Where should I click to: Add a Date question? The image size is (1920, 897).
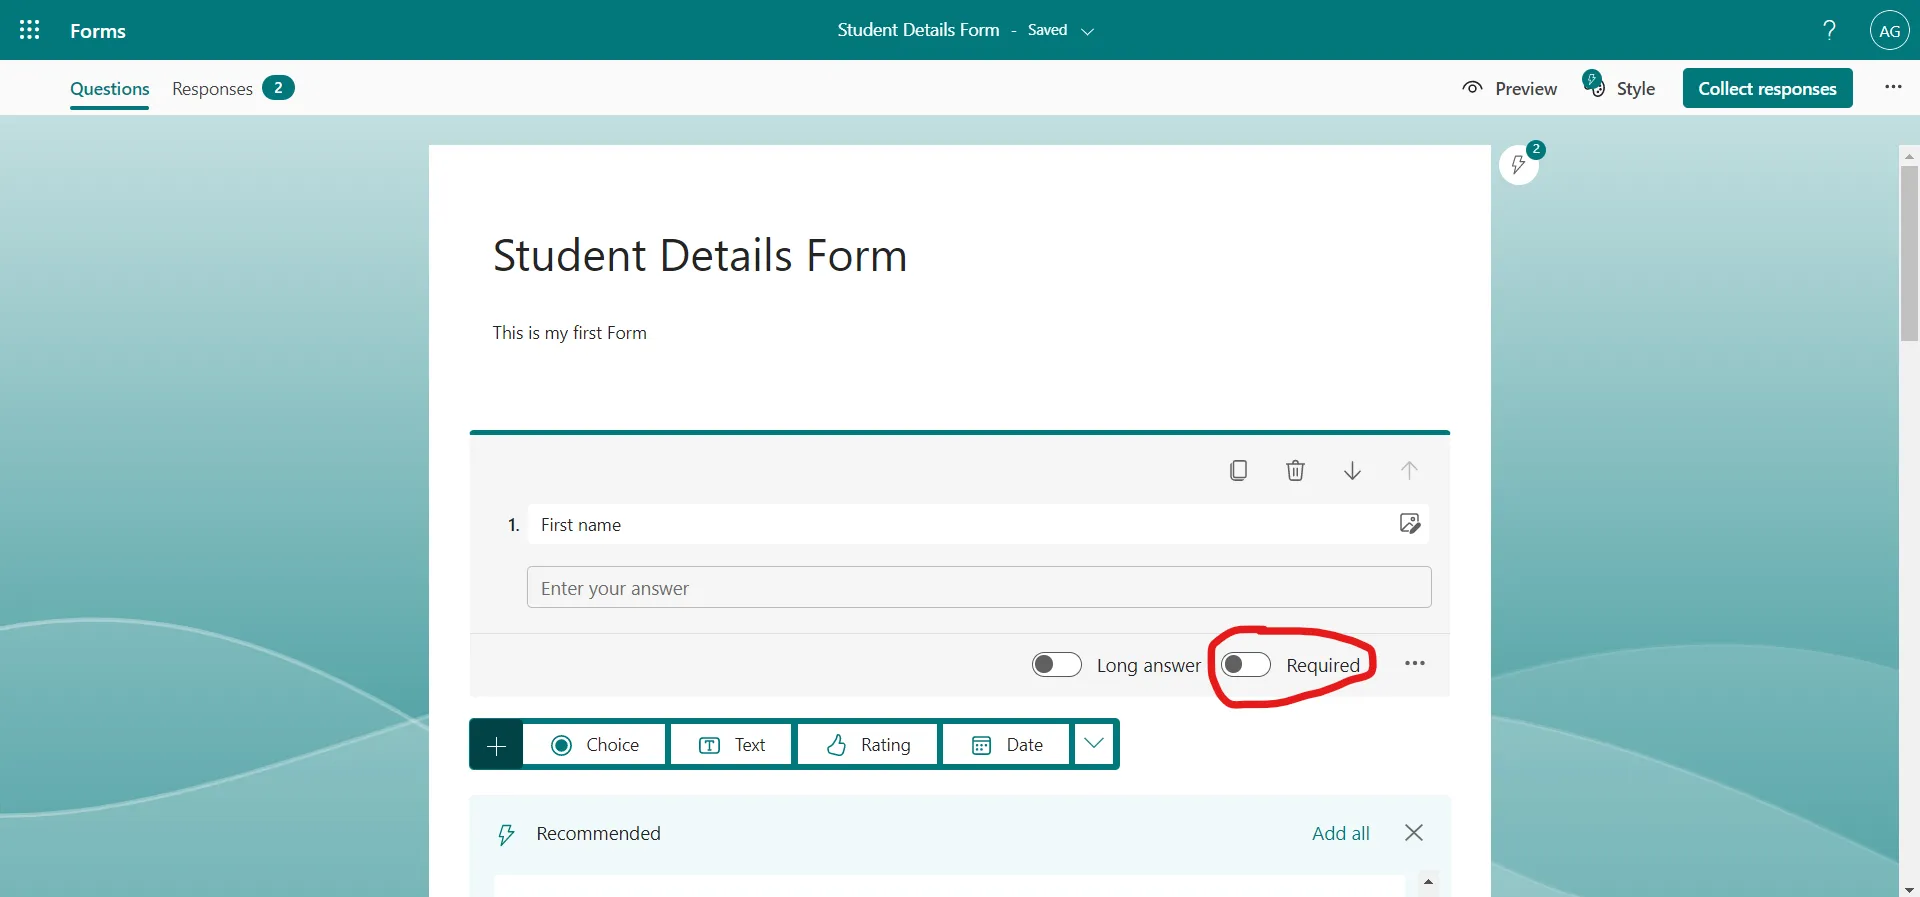click(x=1007, y=745)
